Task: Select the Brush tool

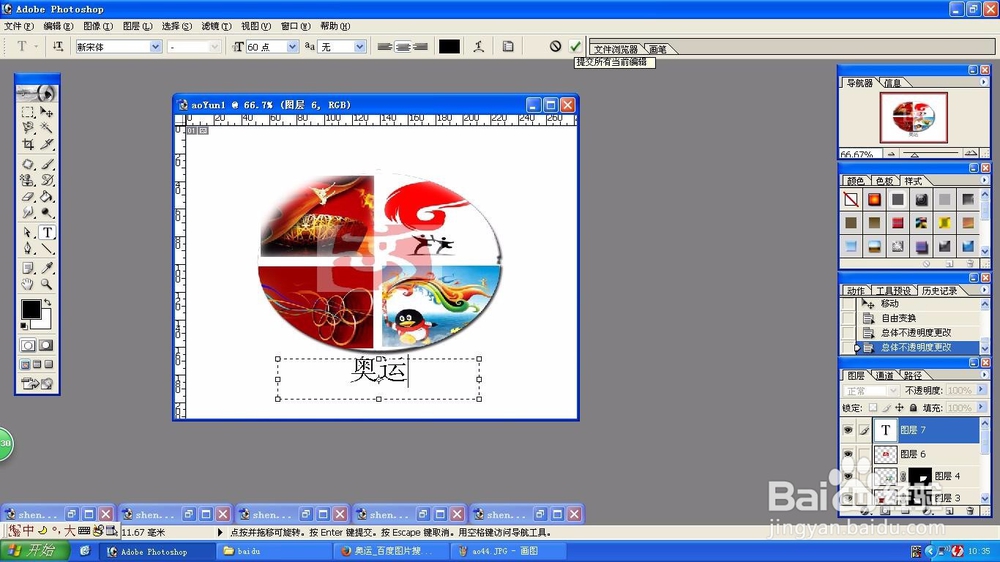Action: pyautogui.click(x=47, y=164)
